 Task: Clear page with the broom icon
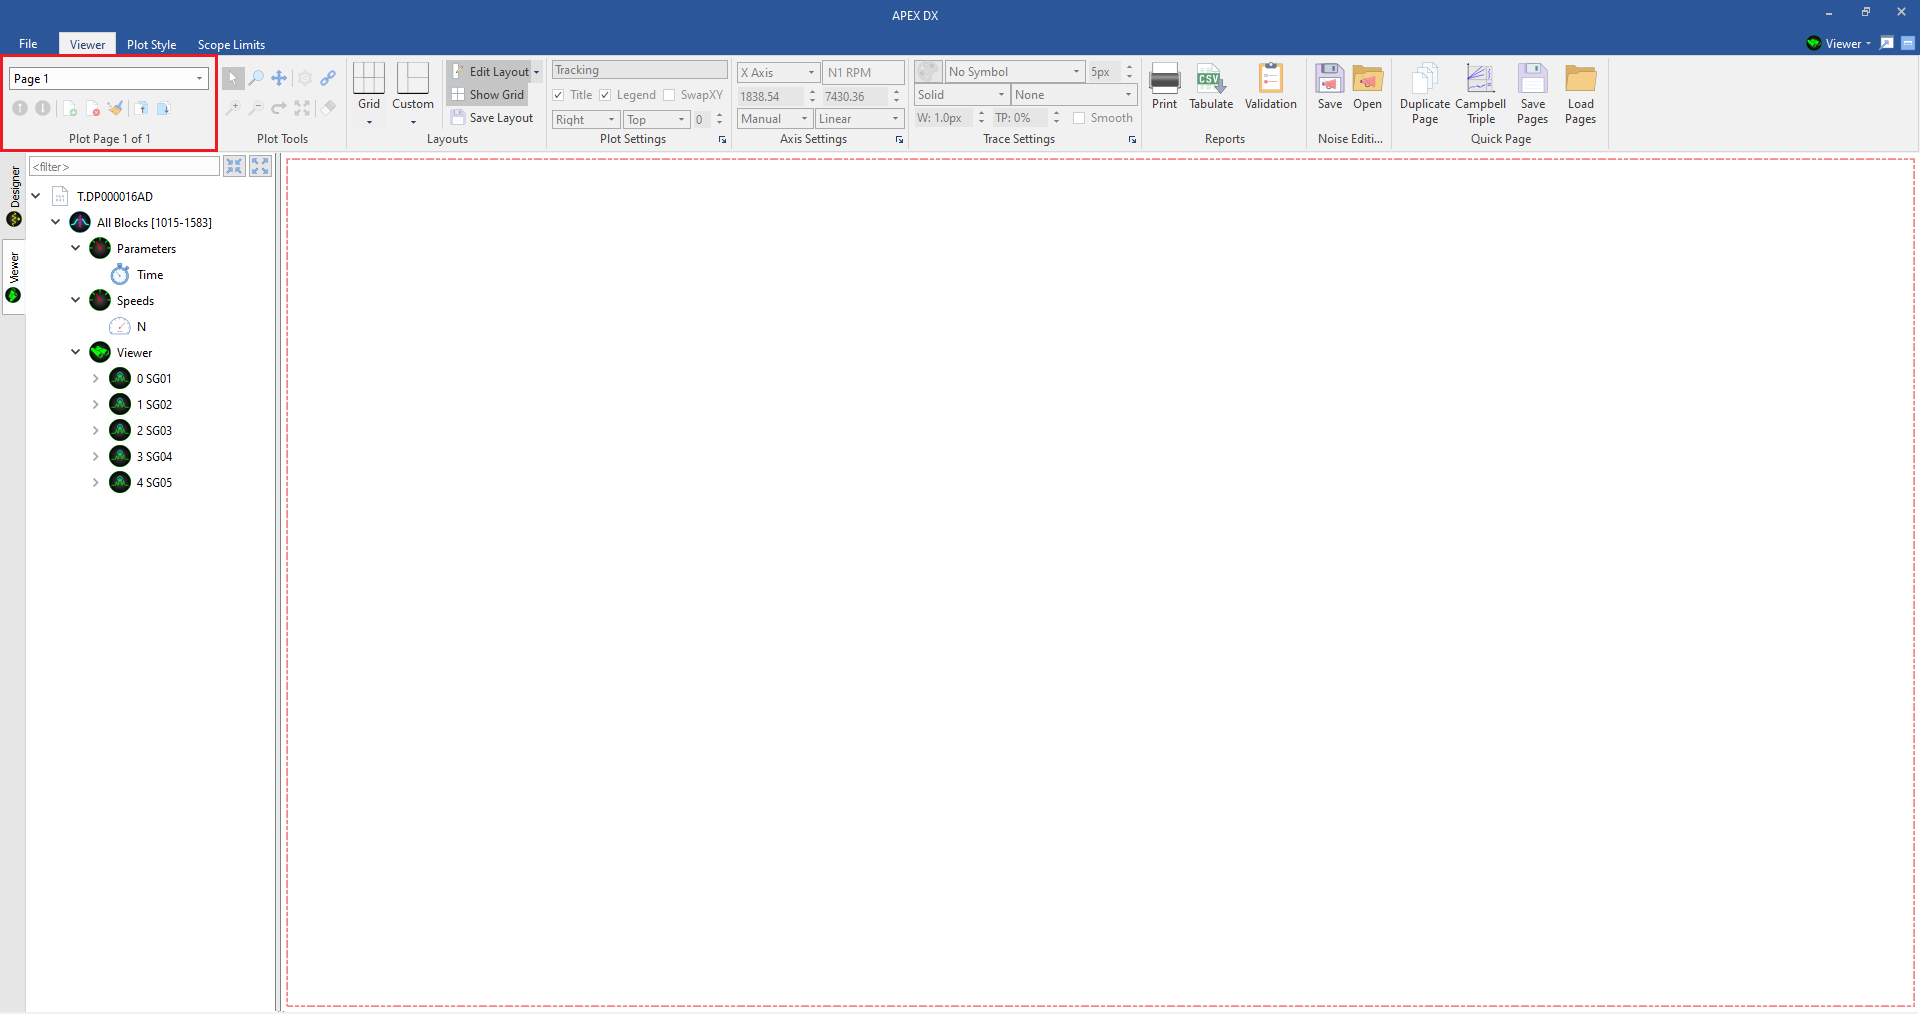(116, 108)
